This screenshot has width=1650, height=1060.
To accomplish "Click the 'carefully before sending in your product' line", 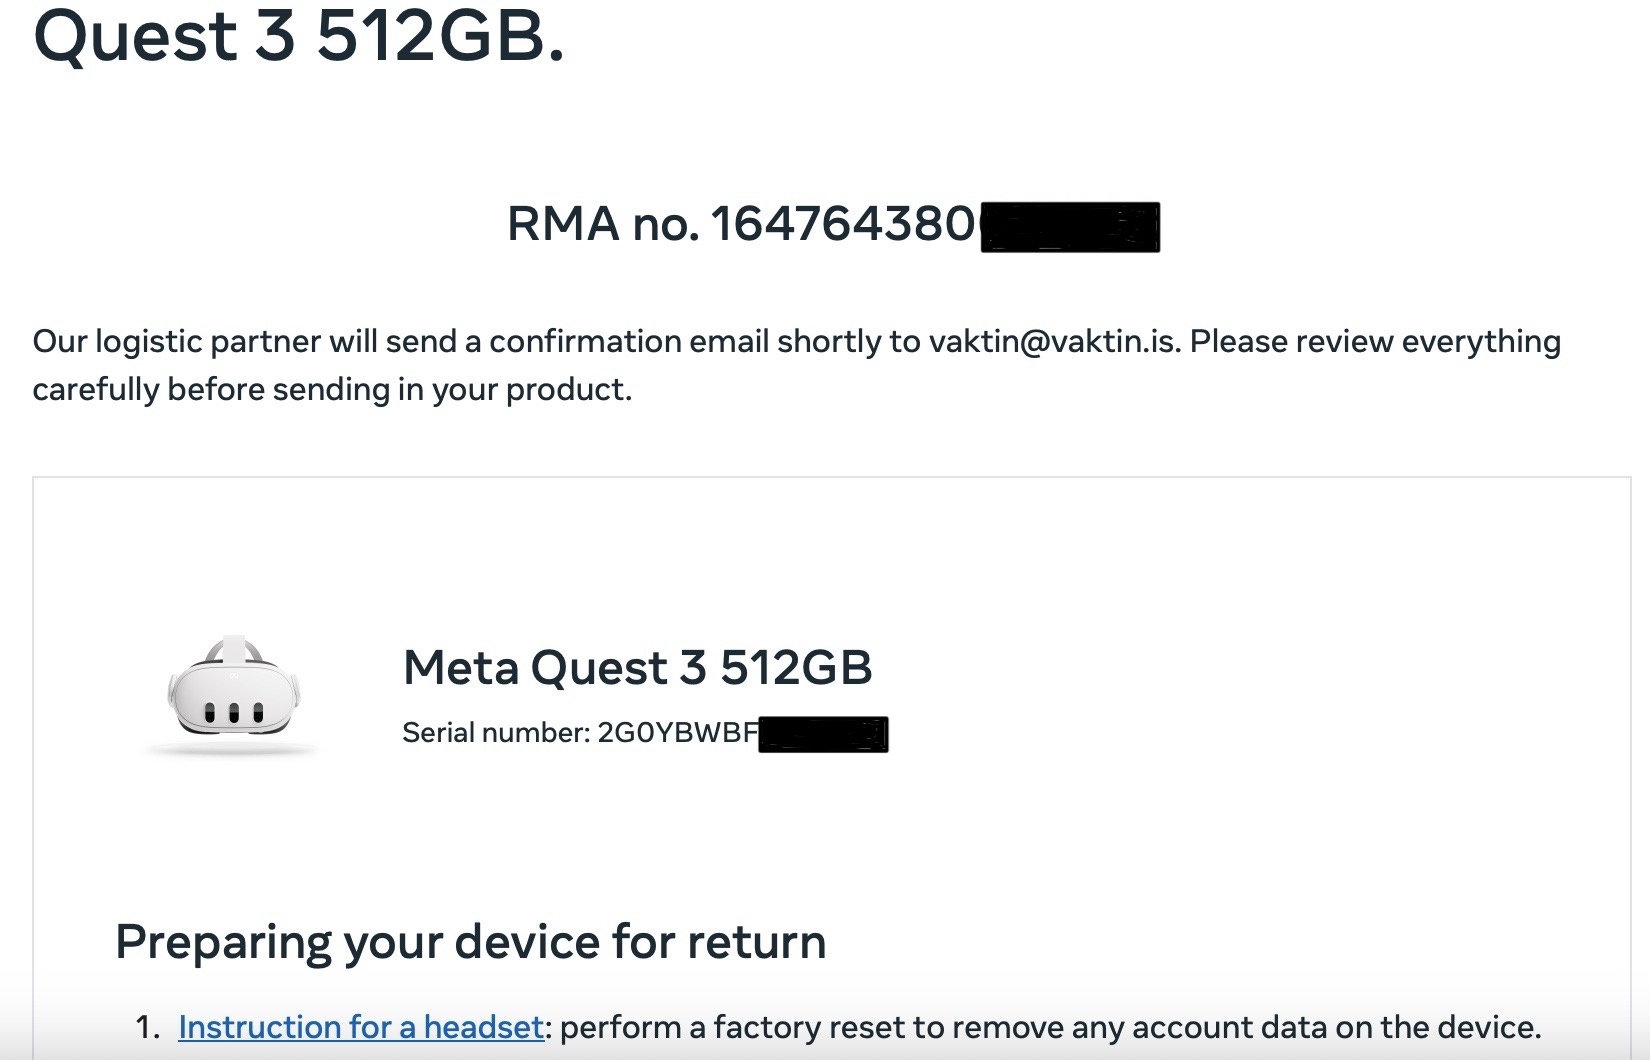I will pyautogui.click(x=332, y=389).
